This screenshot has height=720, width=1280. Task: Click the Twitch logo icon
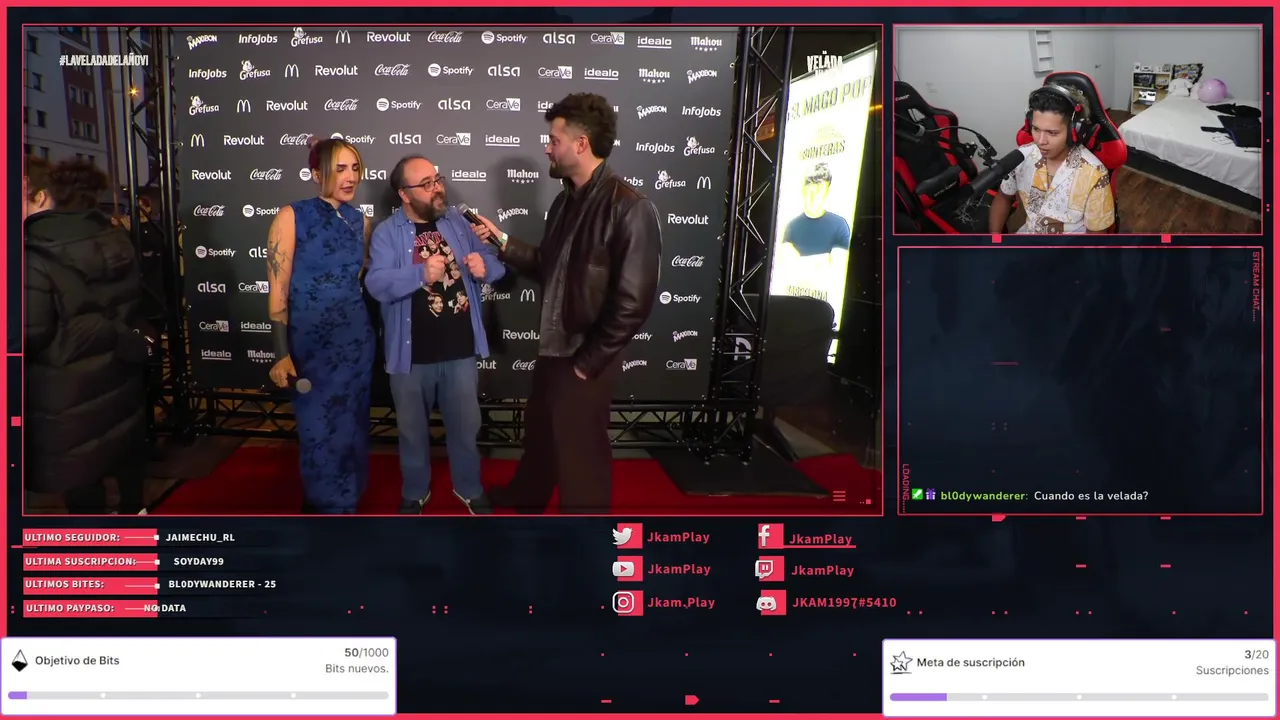tap(770, 570)
